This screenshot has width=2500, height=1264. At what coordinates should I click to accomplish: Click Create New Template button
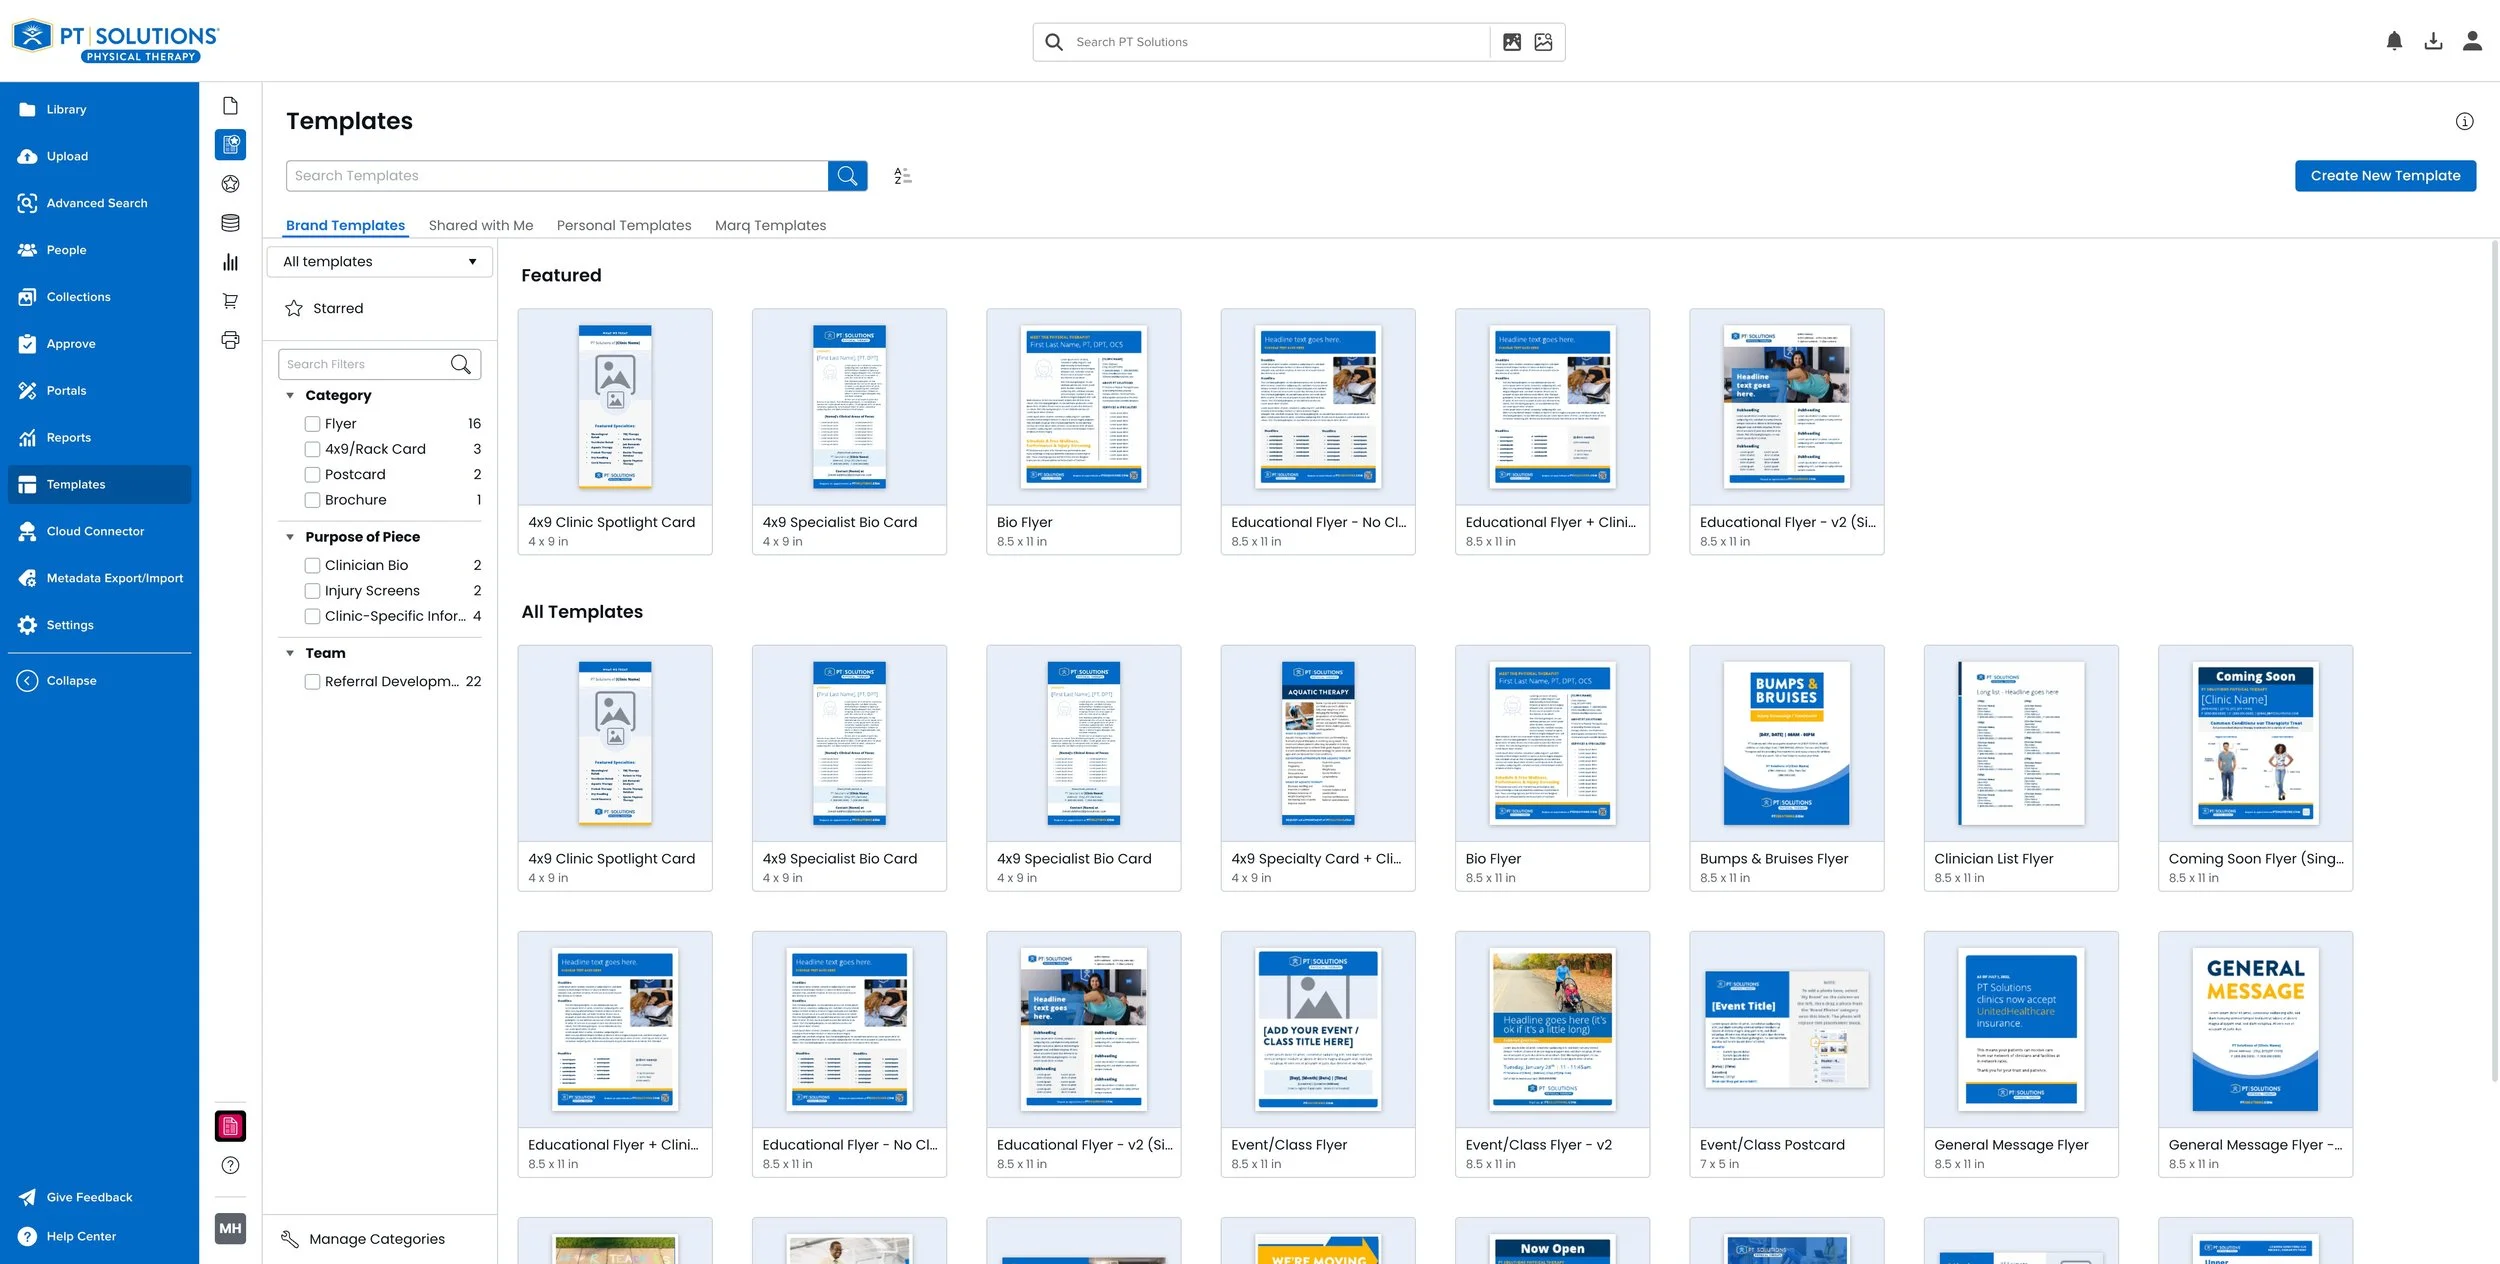2384,176
